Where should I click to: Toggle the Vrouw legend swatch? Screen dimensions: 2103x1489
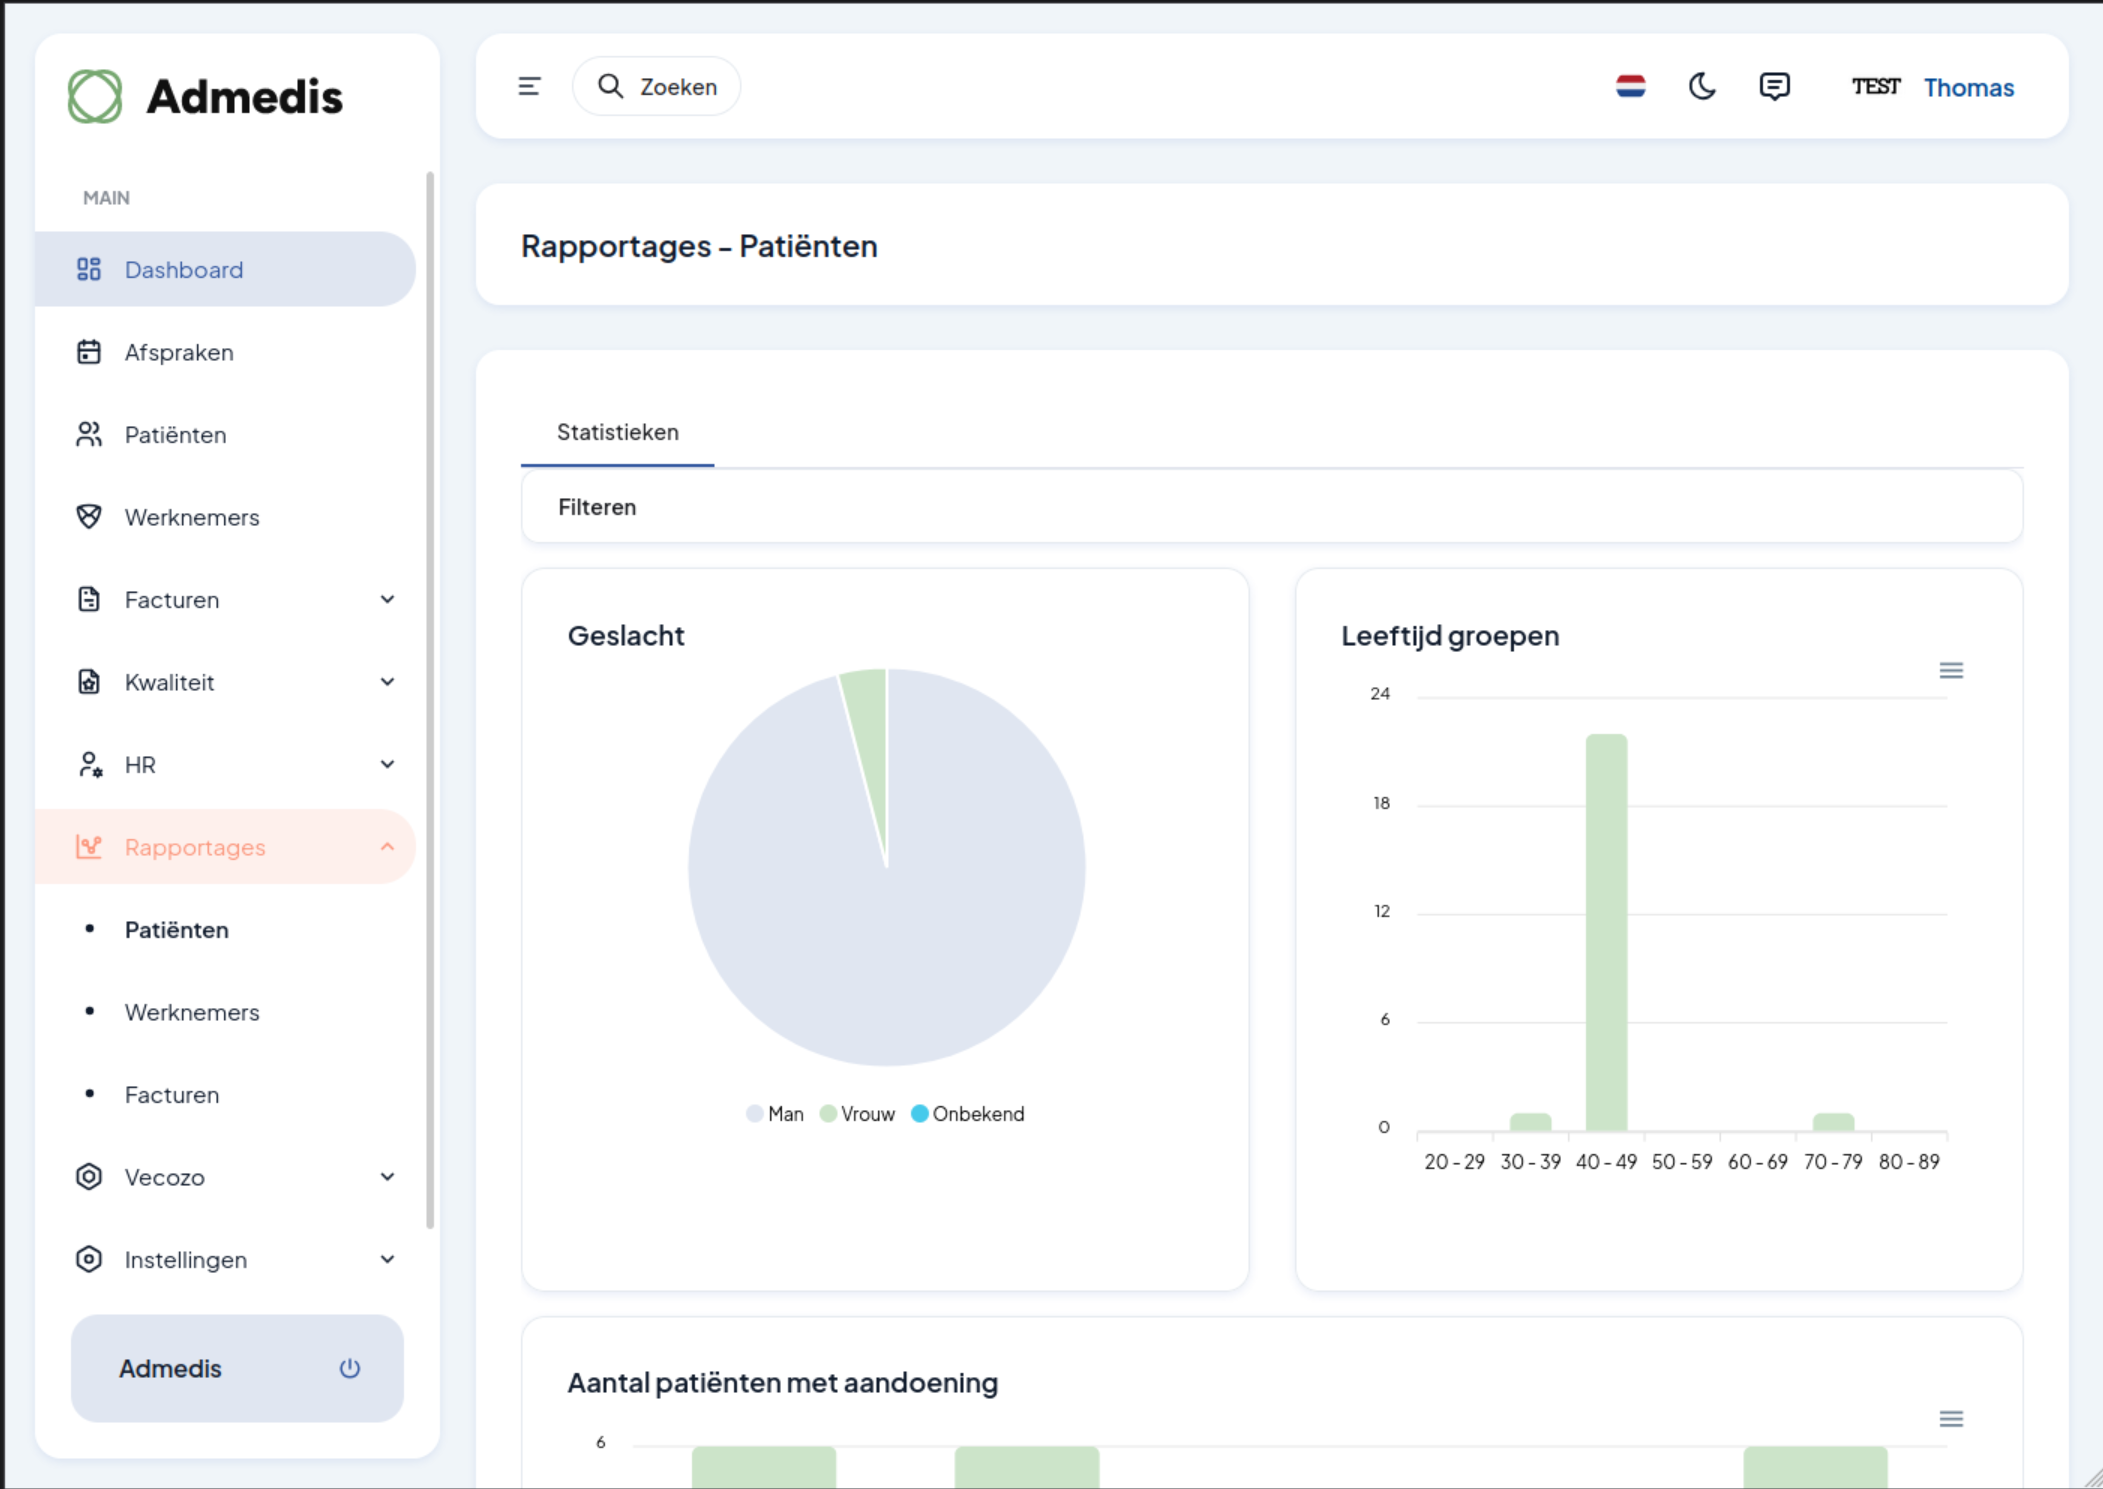(828, 1114)
